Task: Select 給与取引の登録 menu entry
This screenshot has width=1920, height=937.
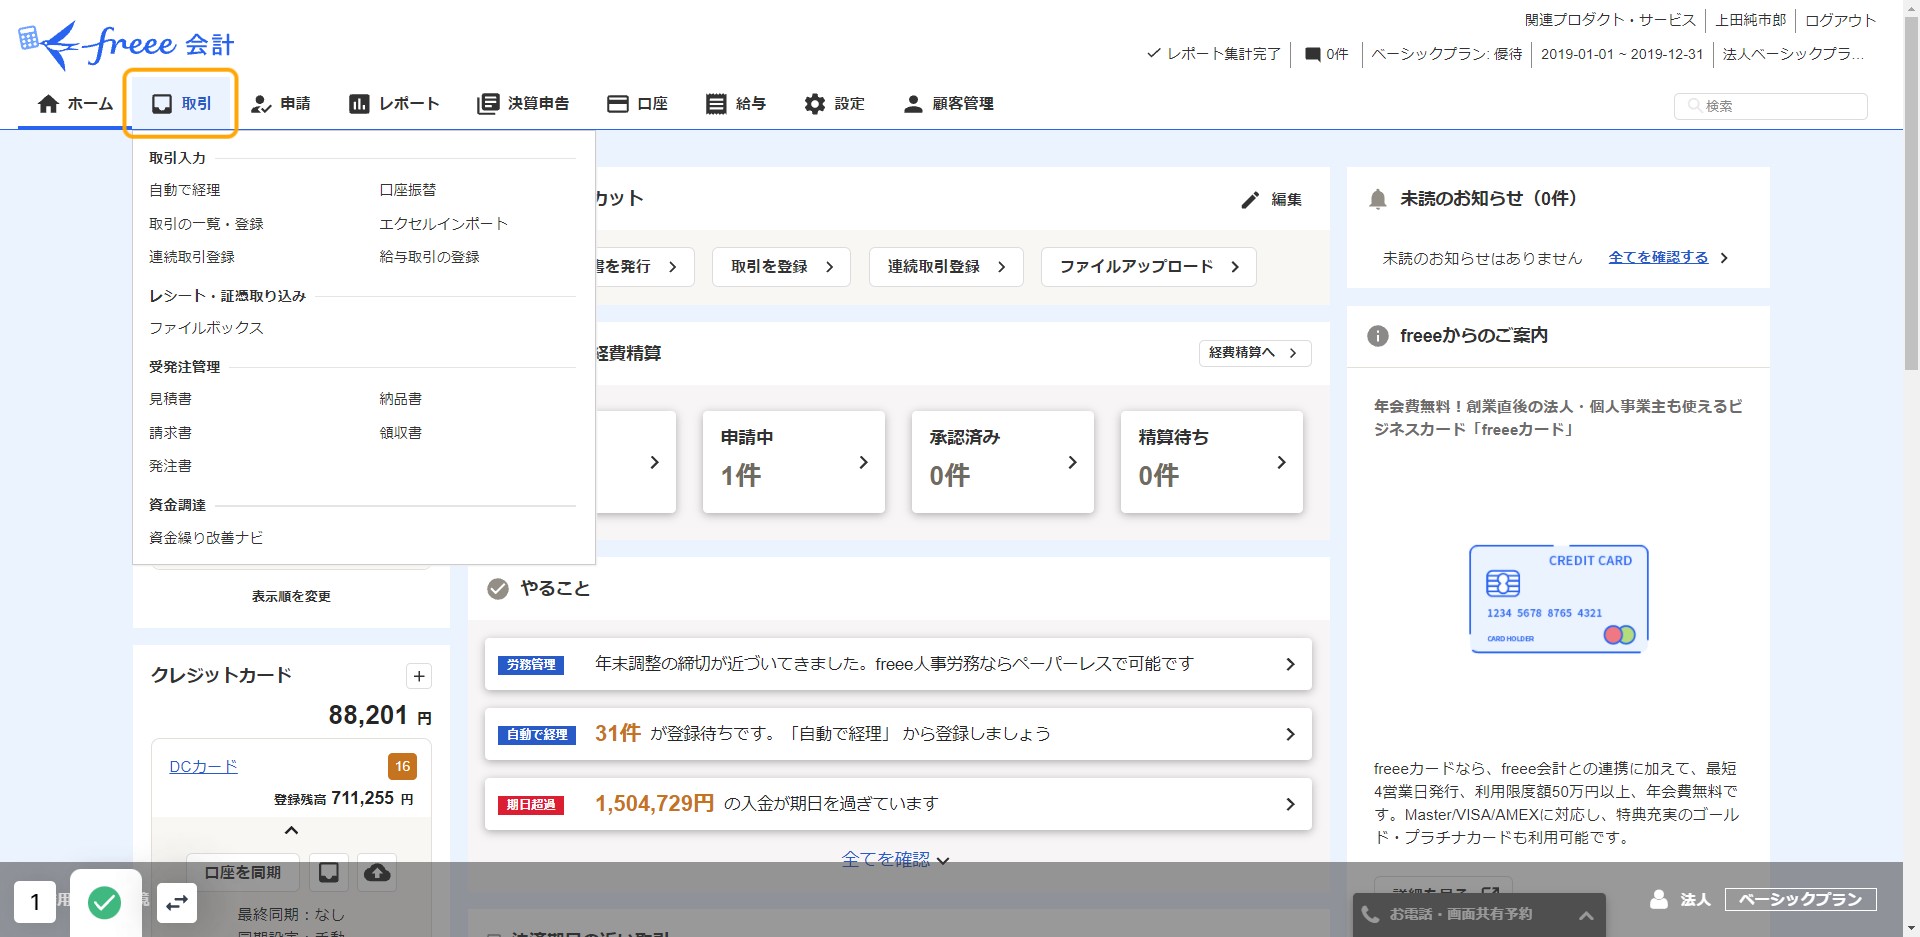Action: click(x=429, y=257)
